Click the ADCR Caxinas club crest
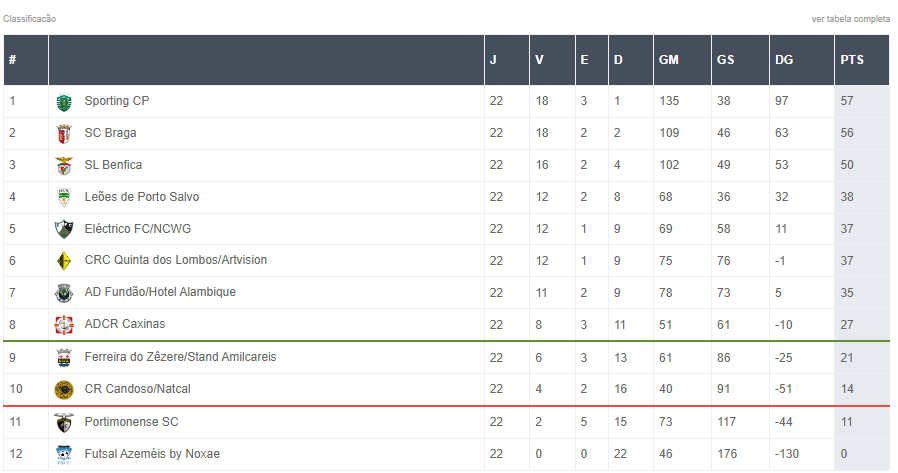The image size is (898, 473). [x=64, y=325]
